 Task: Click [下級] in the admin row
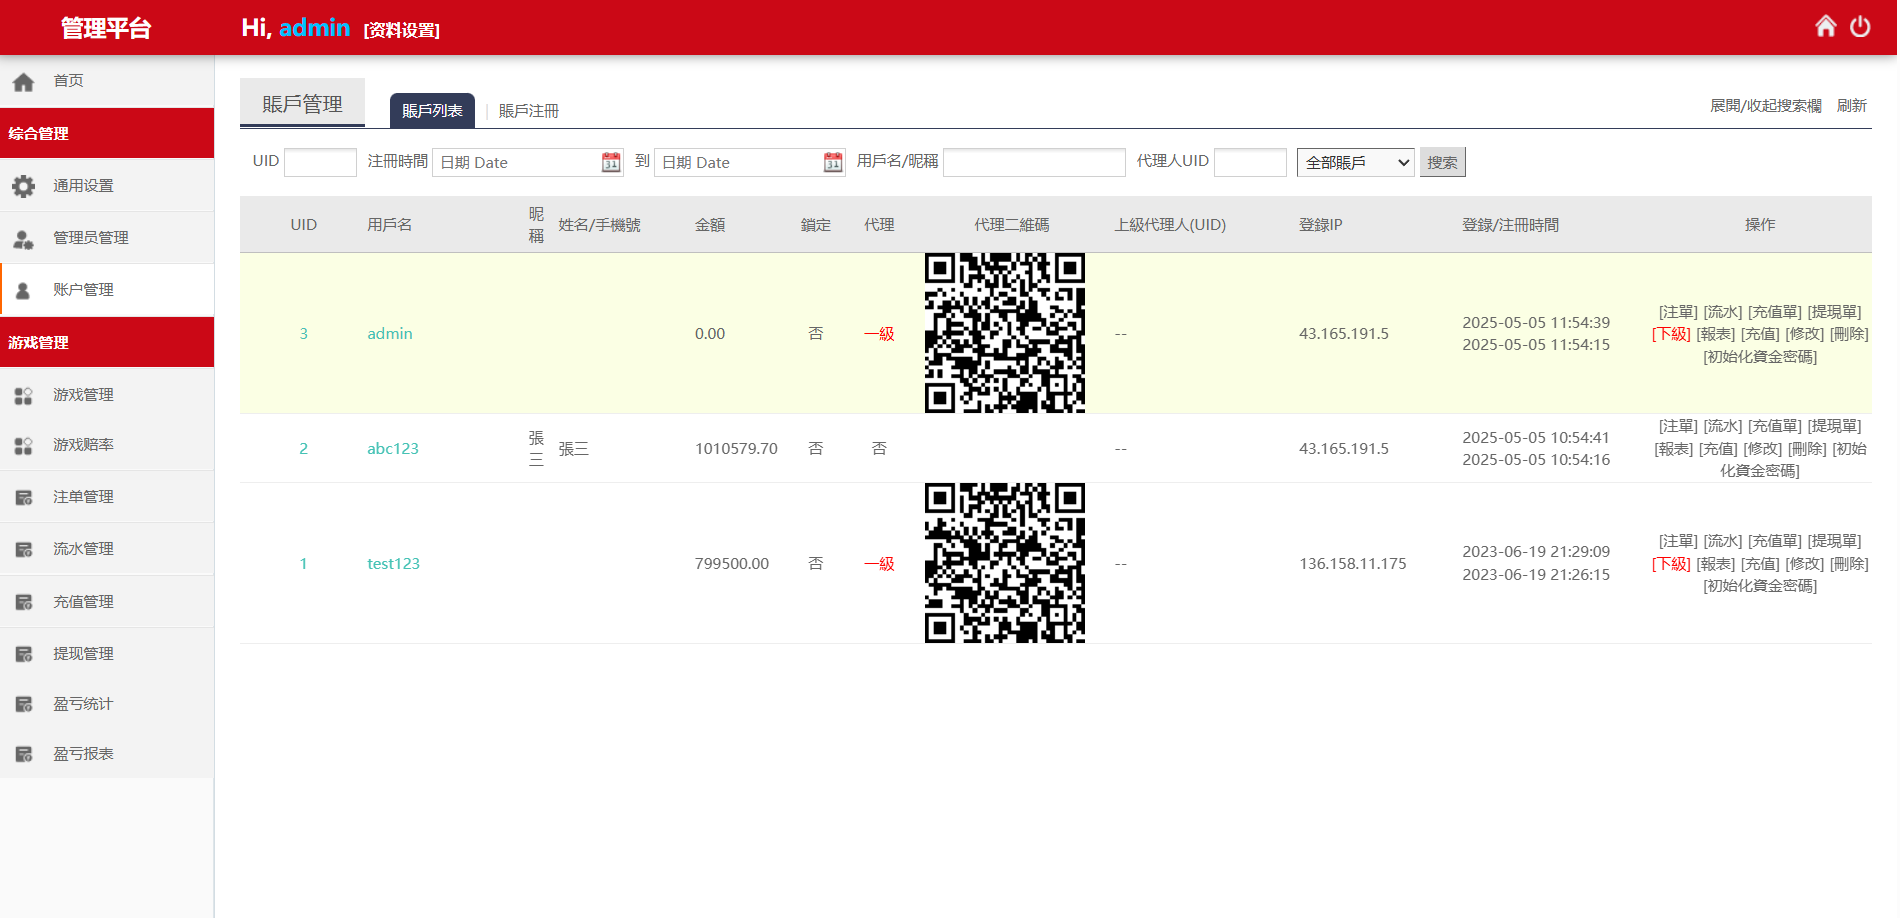click(x=1671, y=334)
